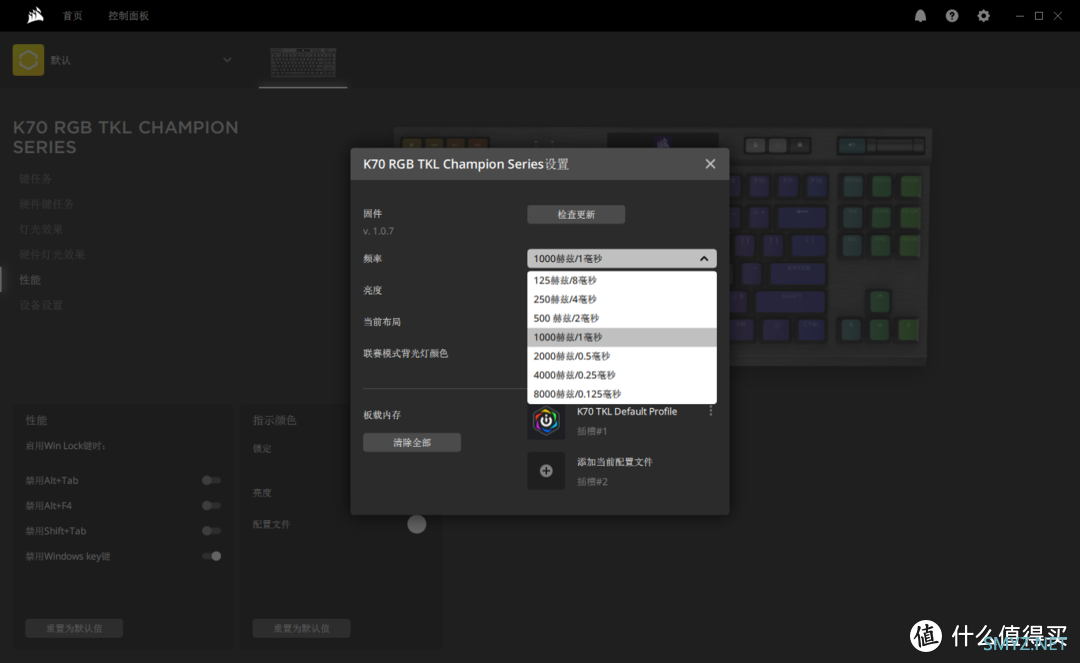Toggle 禁用Windows key键 switch
Image resolution: width=1080 pixels, height=663 pixels.
211,556
